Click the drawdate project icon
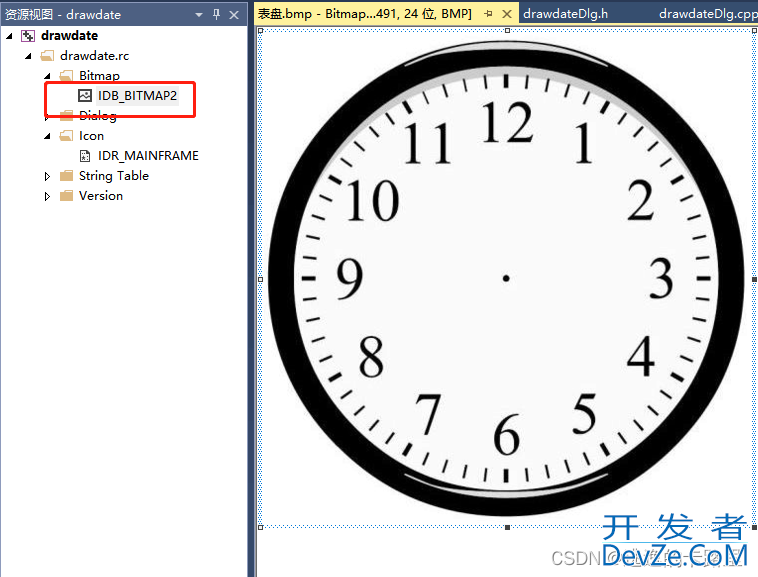 click(28, 36)
